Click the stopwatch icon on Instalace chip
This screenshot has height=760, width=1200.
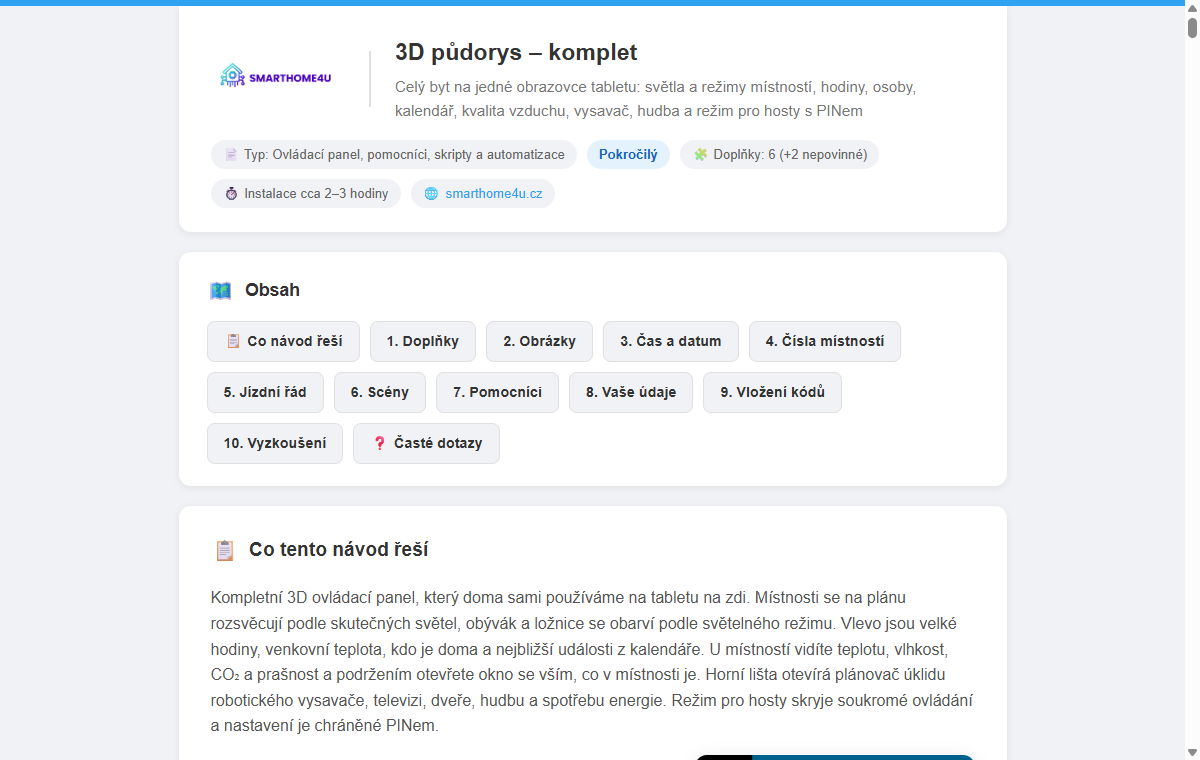click(231, 194)
